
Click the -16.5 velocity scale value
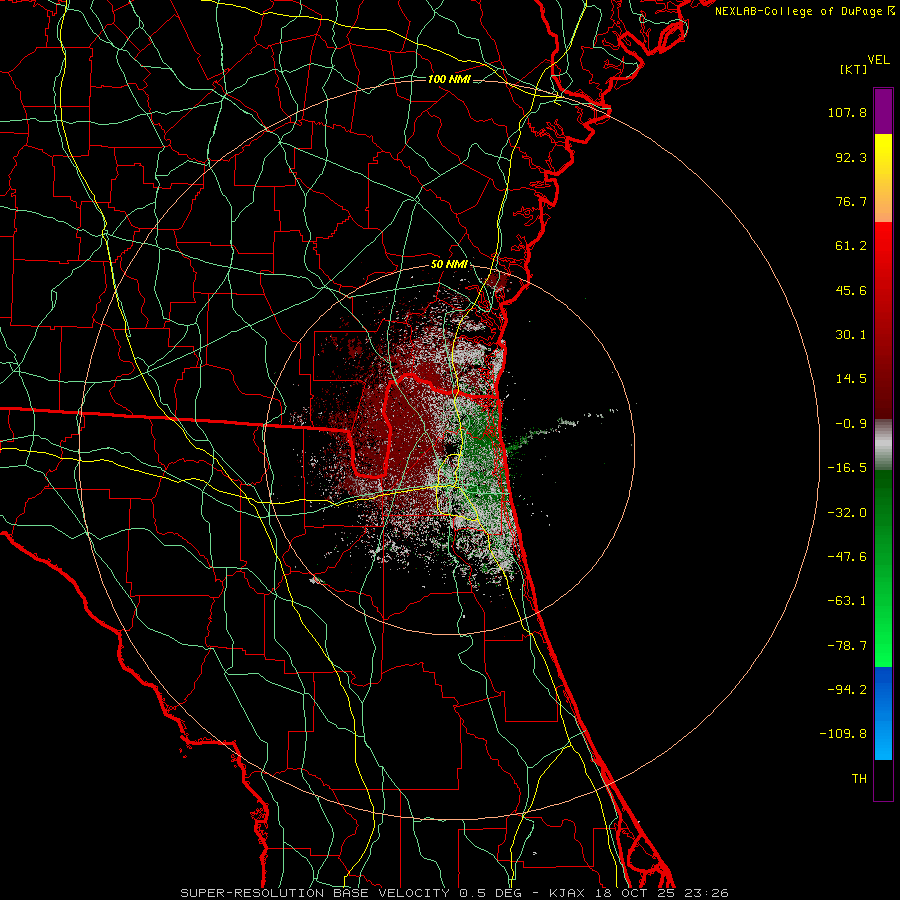pos(847,468)
